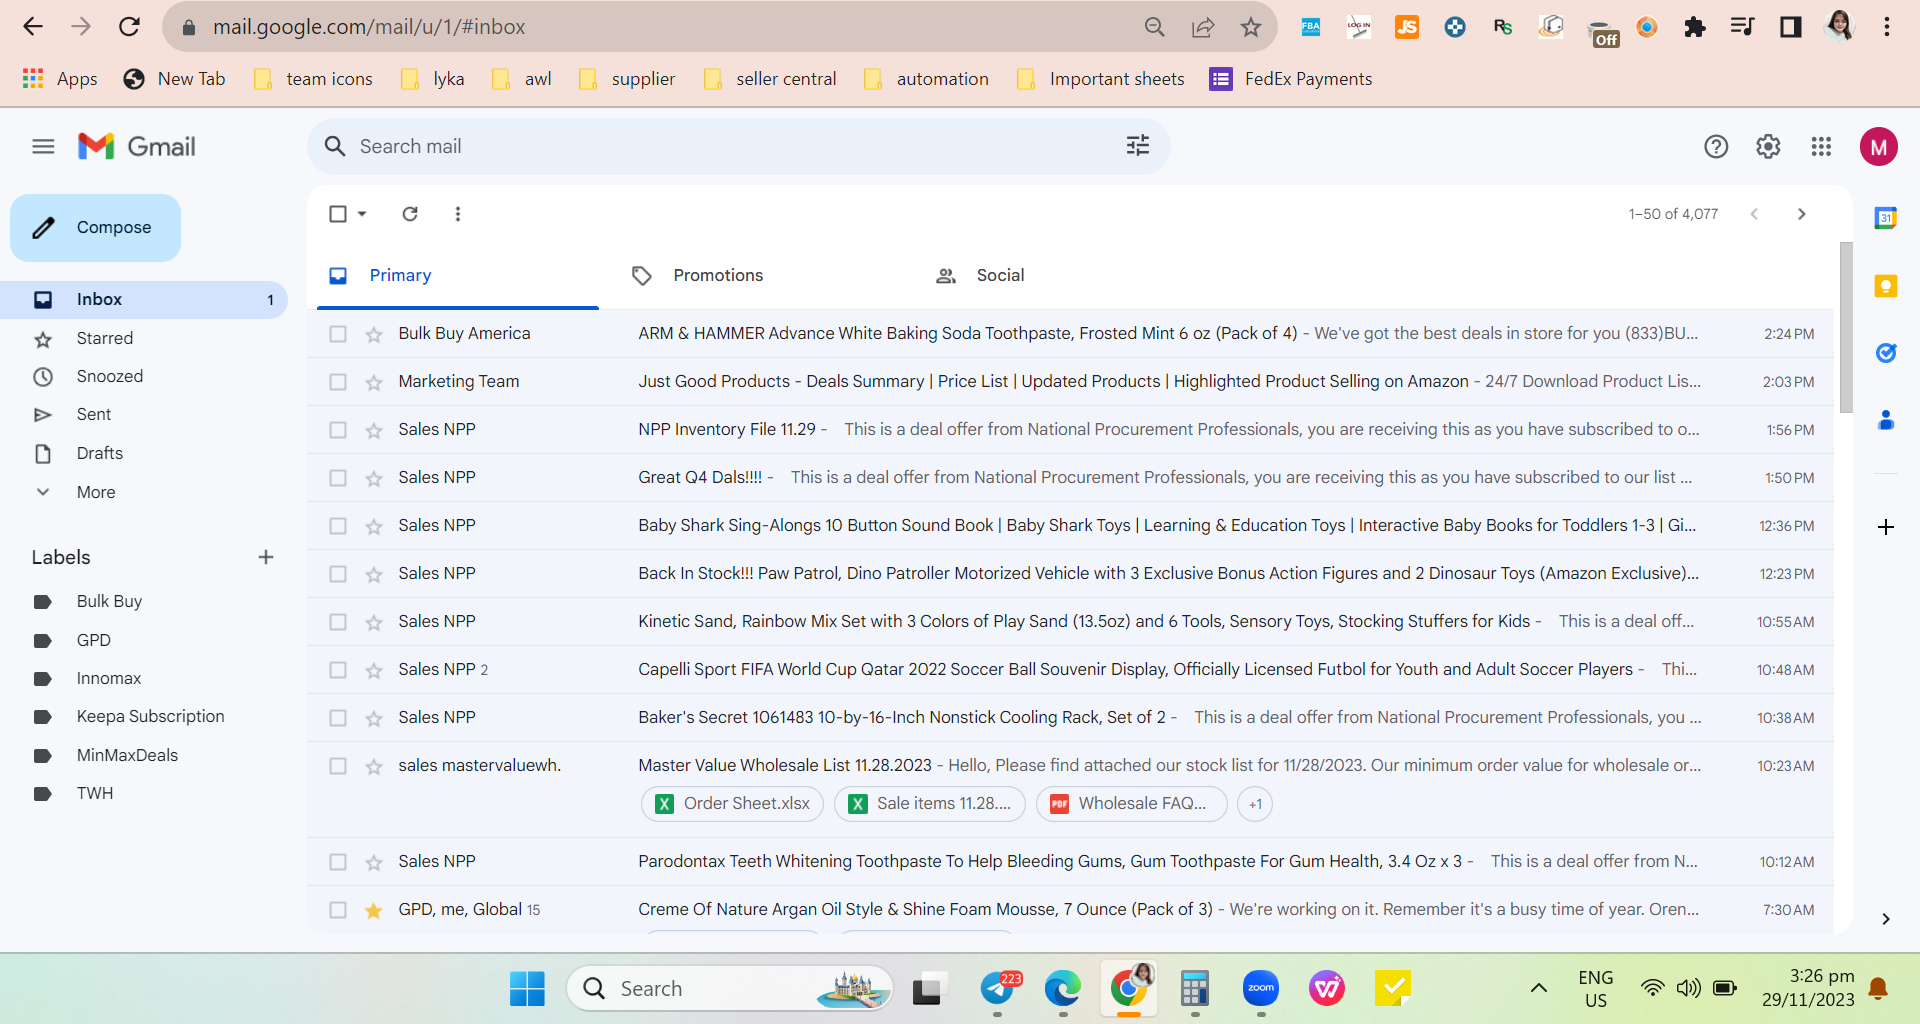Screen dimensions: 1920x1024
Task: Open the Keepa Subscription label
Action: point(150,717)
